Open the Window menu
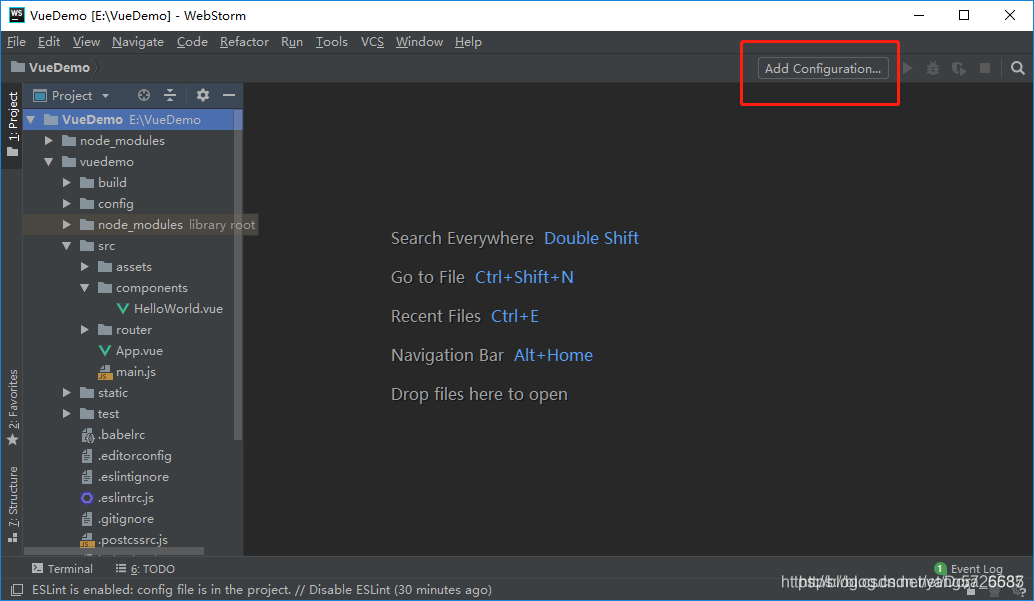1034x601 pixels. (419, 42)
